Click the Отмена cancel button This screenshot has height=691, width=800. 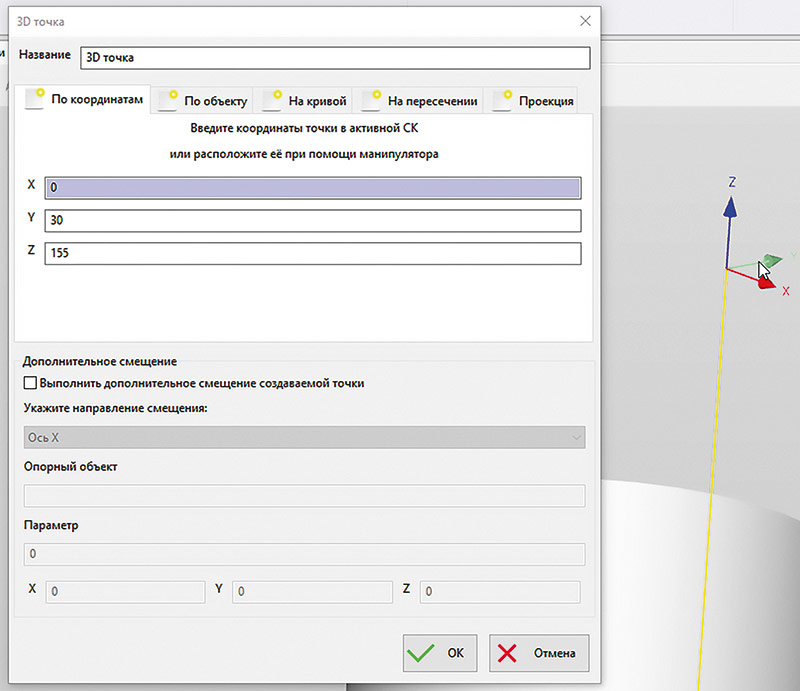[539, 653]
